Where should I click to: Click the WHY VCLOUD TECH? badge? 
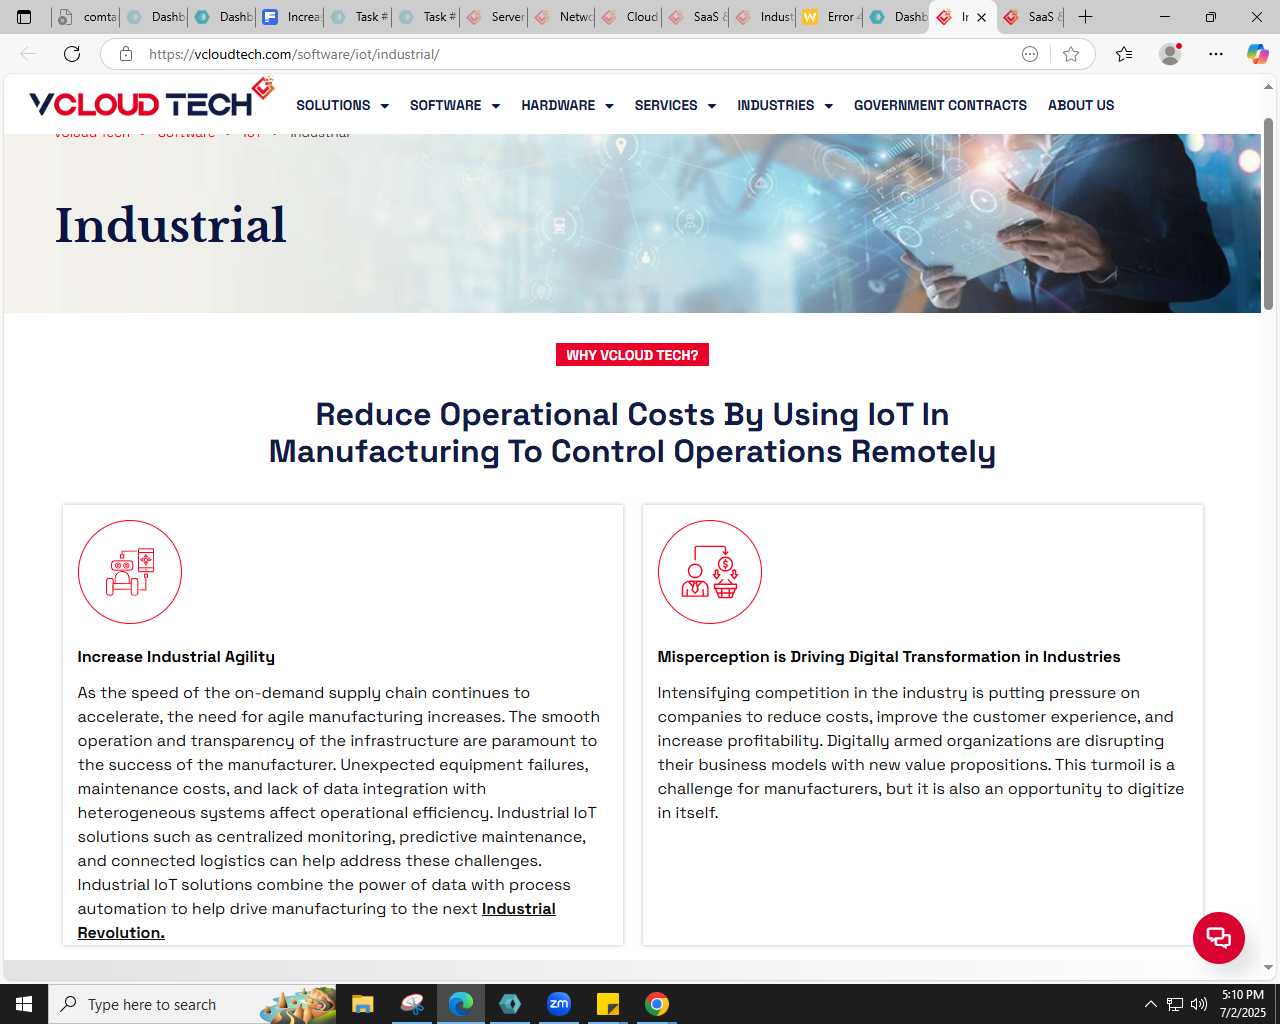click(x=632, y=355)
